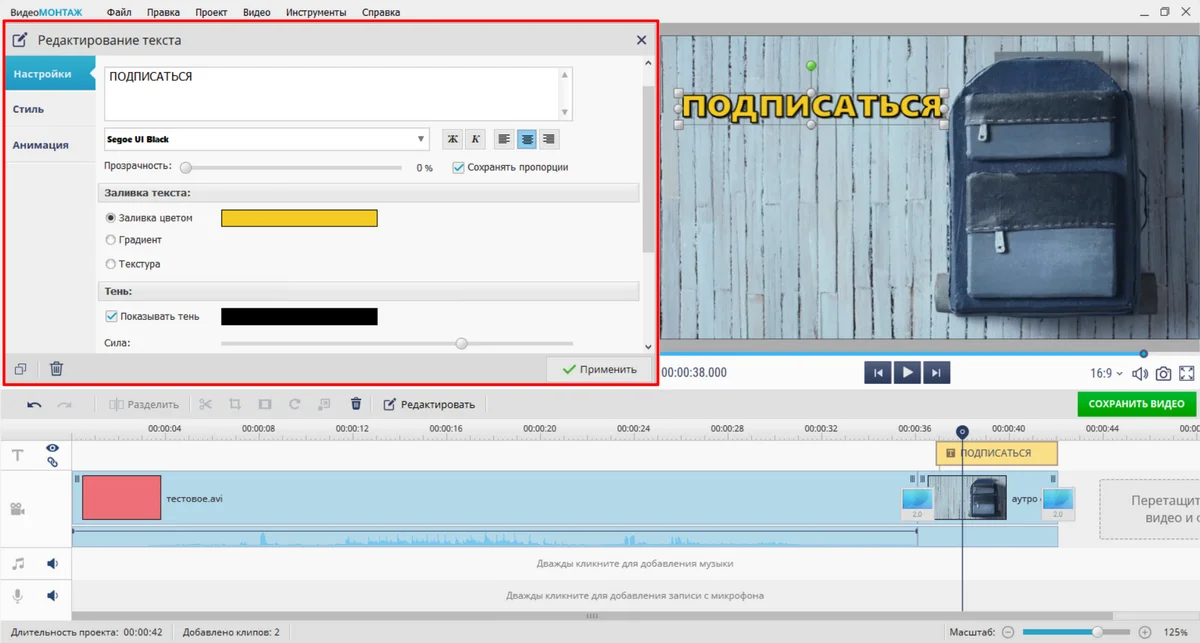Viewport: 1200px width, 643px height.
Task: Delete the selected clip with the toolbar trash icon
Action: (x=356, y=404)
